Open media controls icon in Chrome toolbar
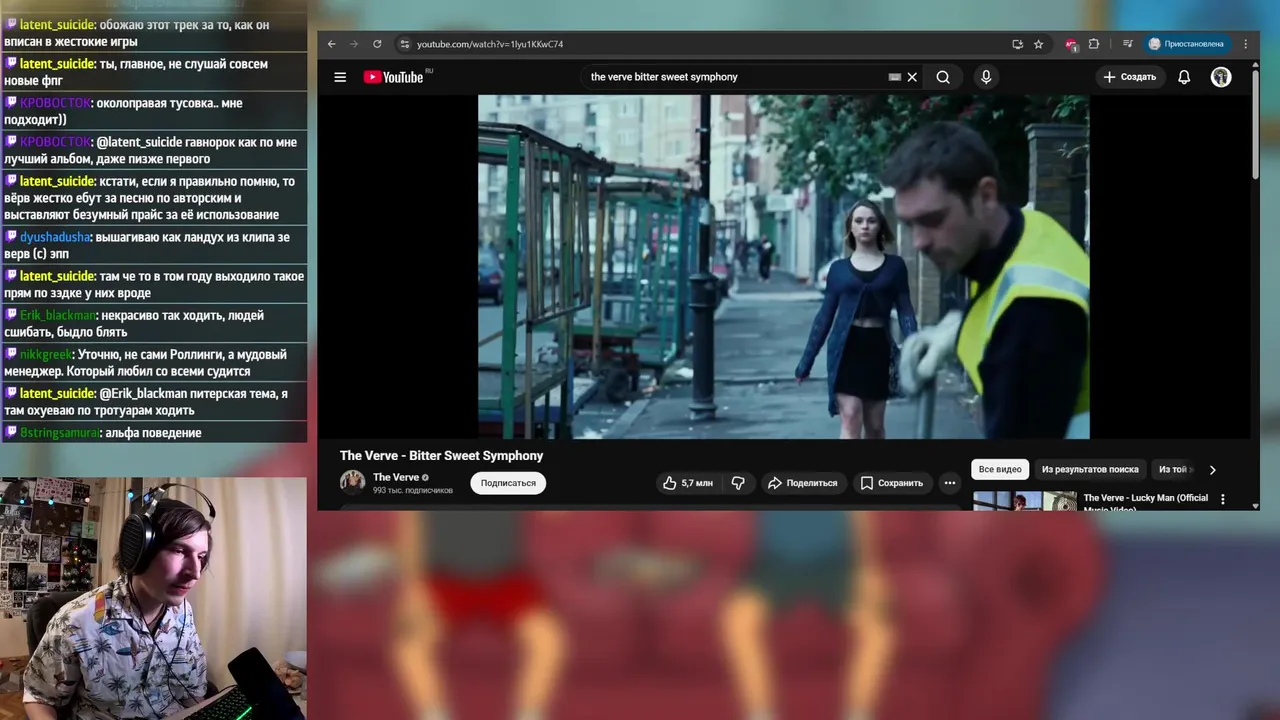The width and height of the screenshot is (1280, 720). point(1127,44)
